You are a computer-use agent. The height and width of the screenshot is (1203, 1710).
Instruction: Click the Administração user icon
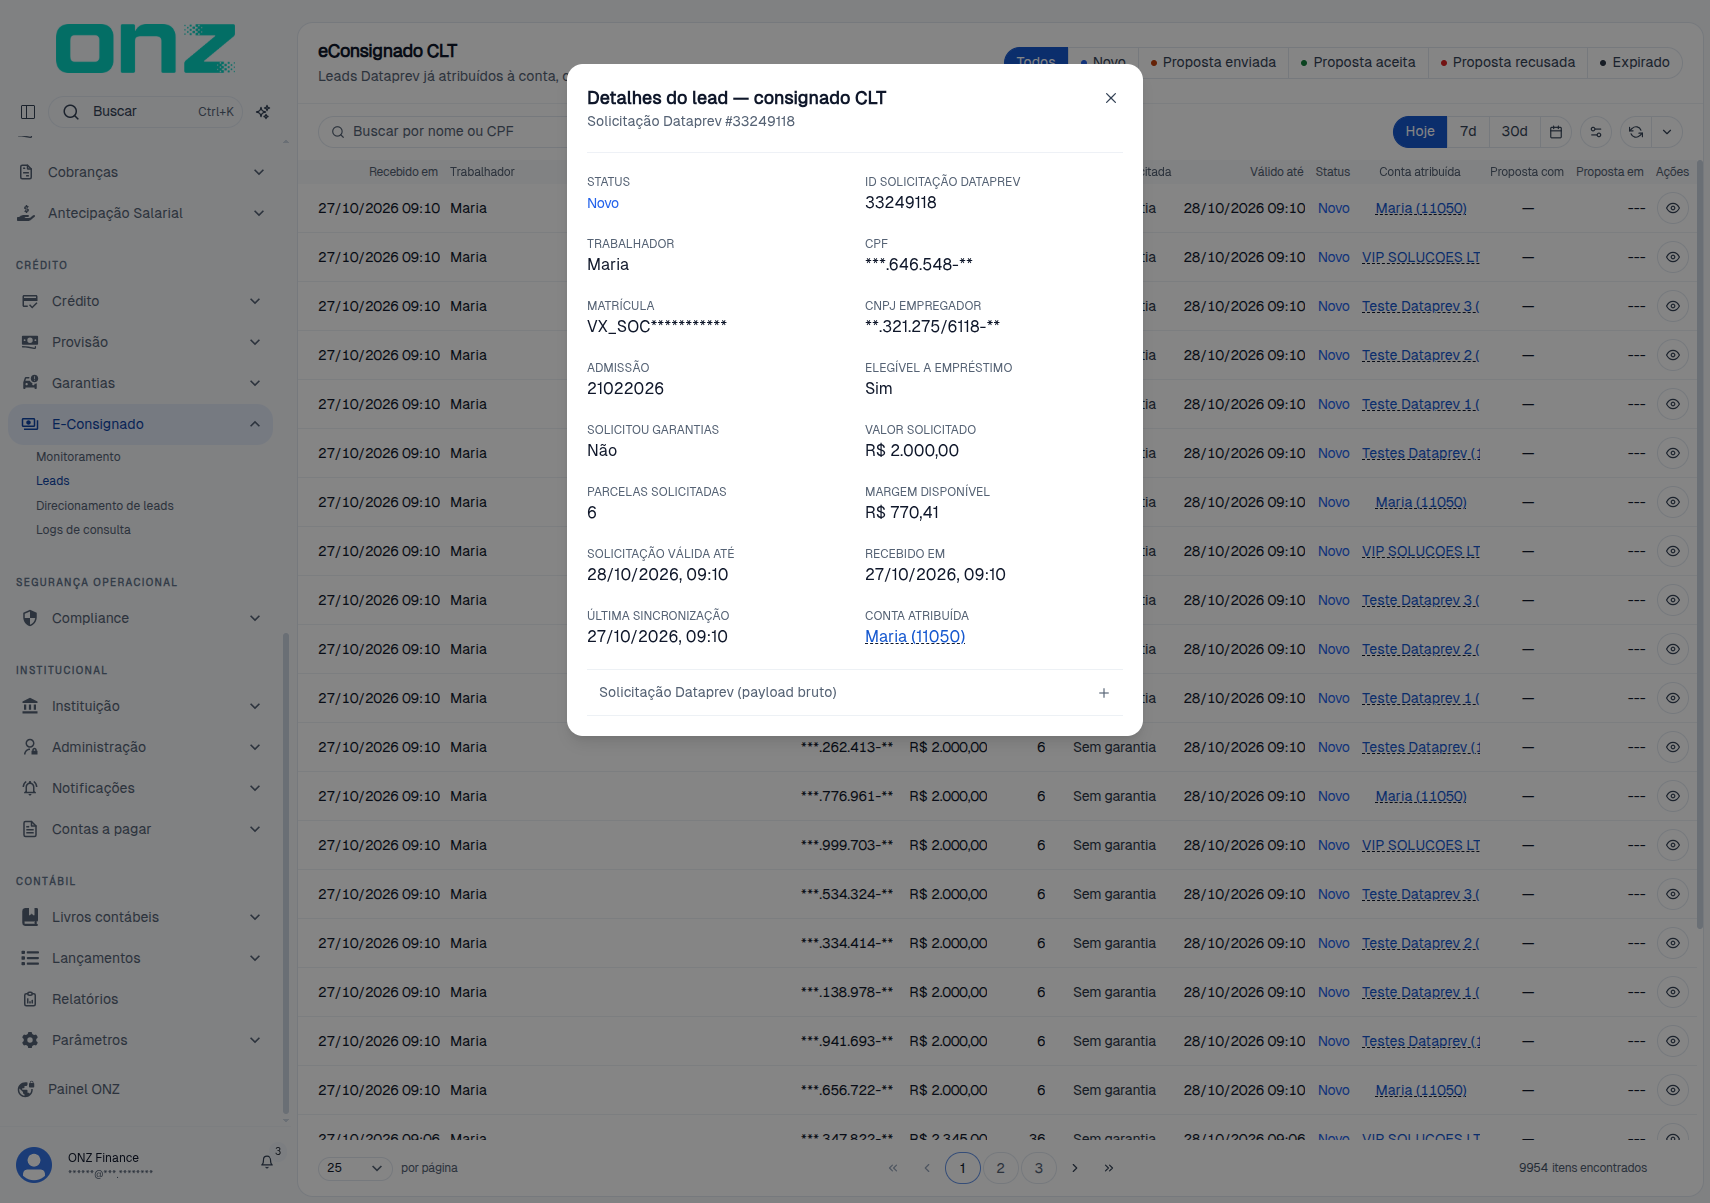point(30,747)
